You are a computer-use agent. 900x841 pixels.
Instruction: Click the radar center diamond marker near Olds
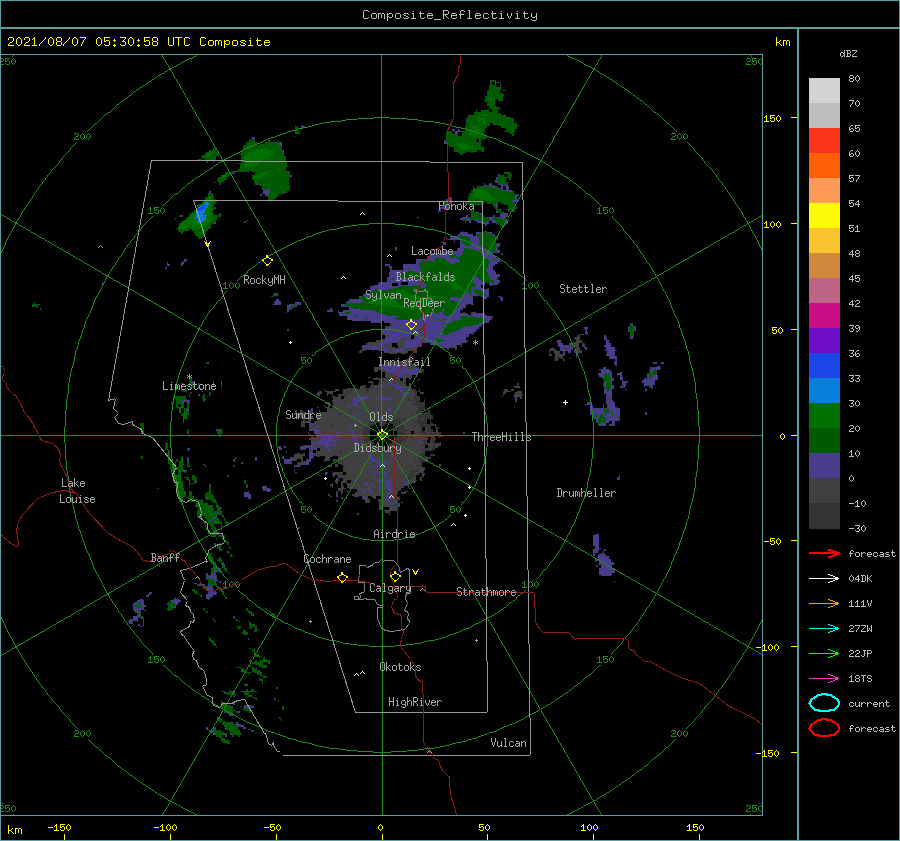(x=382, y=435)
